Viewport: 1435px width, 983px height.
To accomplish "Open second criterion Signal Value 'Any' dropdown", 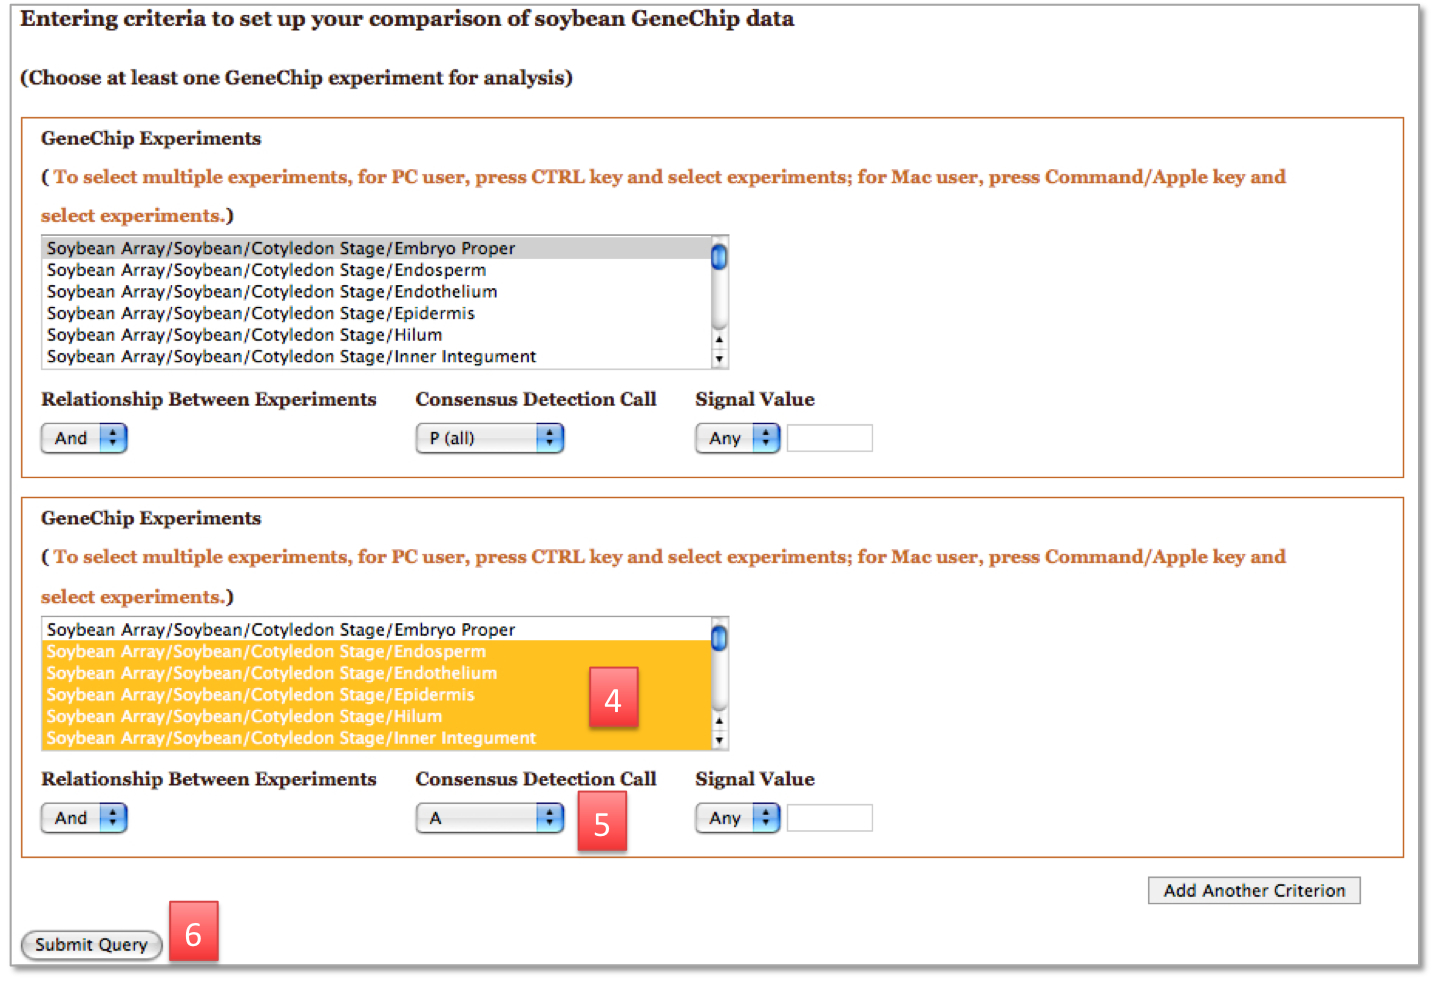I will [x=738, y=818].
